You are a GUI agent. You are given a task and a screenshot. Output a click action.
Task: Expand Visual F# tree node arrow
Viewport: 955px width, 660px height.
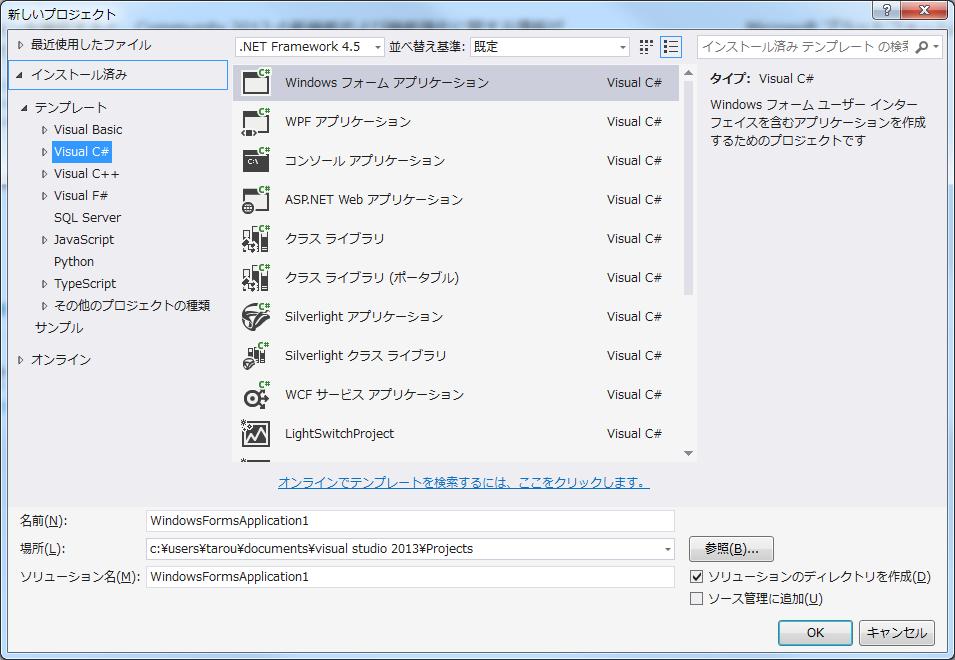(x=44, y=195)
